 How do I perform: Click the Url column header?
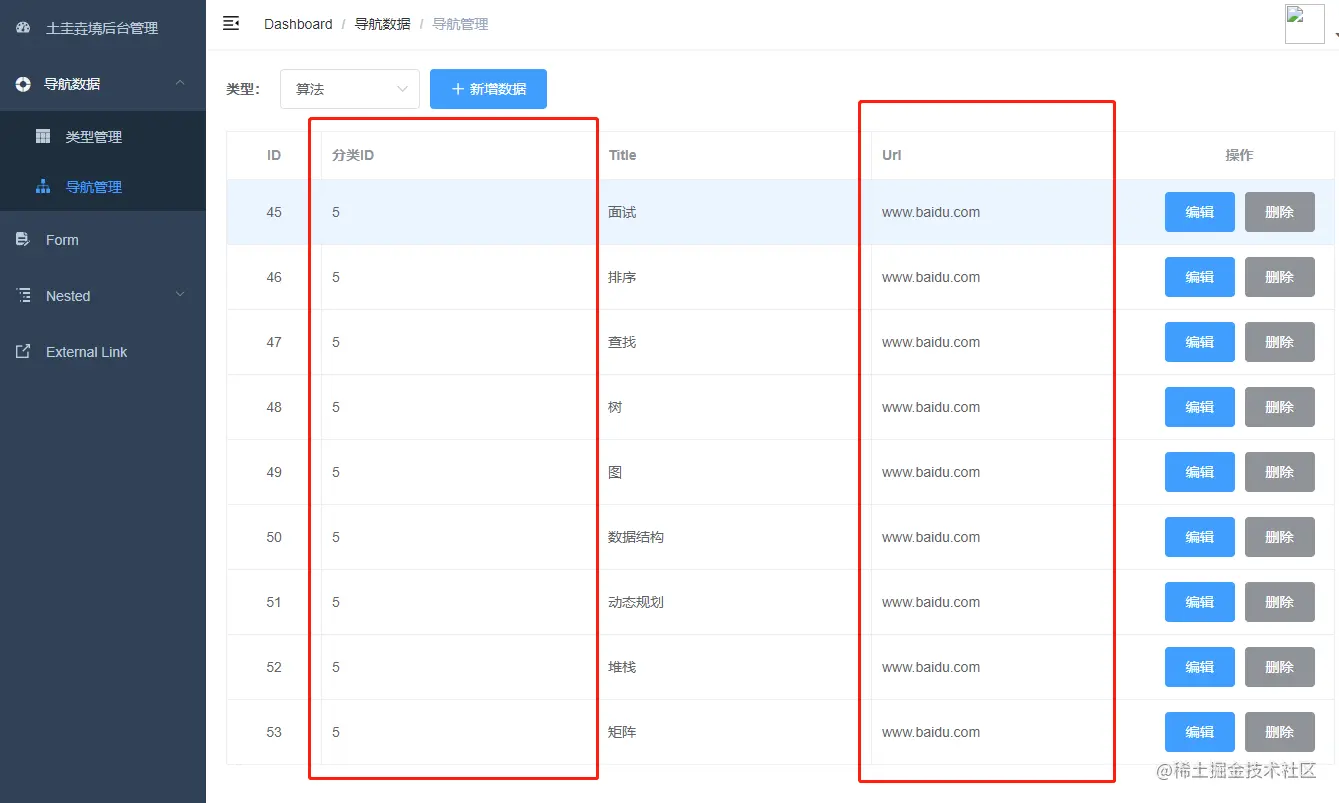[x=891, y=155]
